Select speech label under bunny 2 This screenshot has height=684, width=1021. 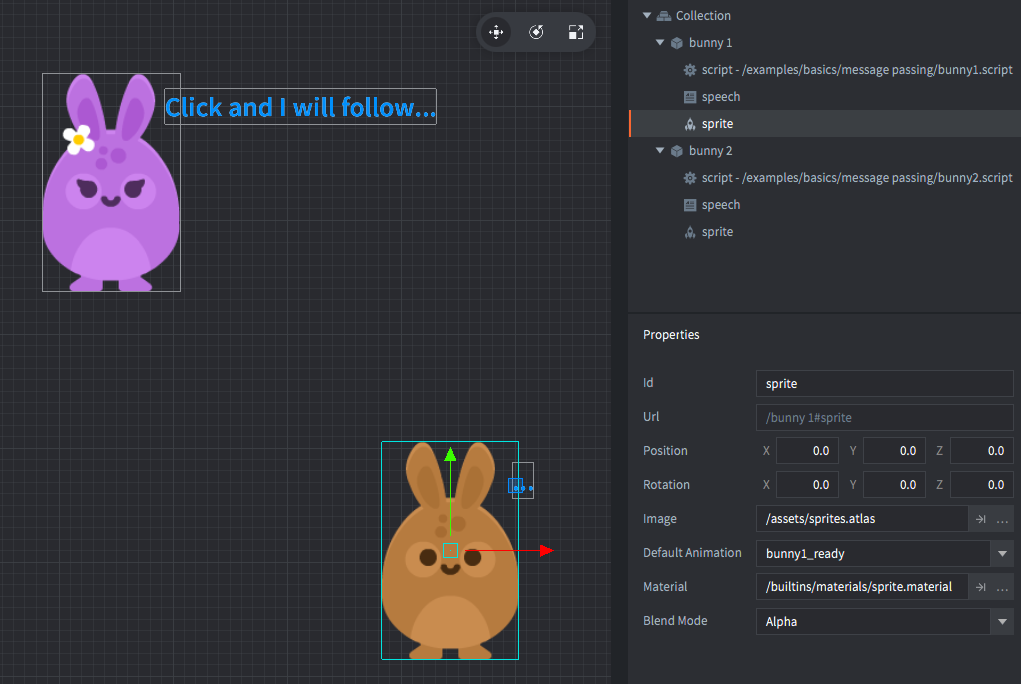(x=825, y=205)
